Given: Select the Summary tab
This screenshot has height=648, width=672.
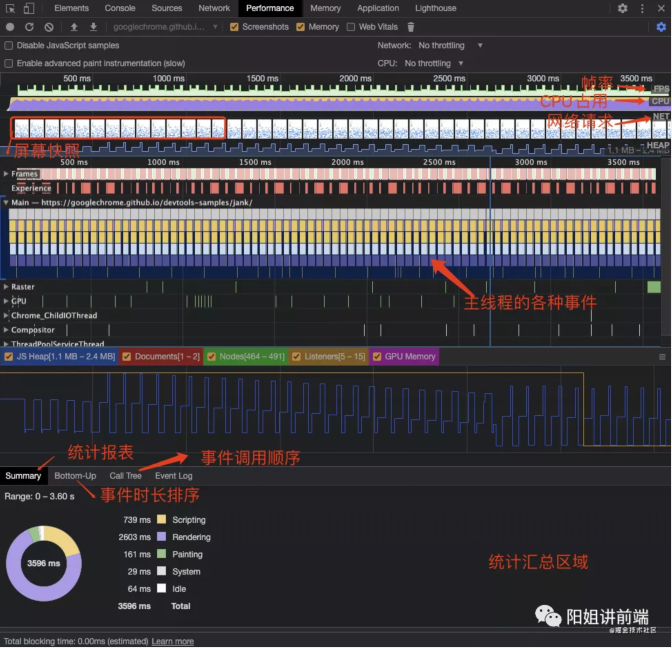Looking at the screenshot, I should [23, 476].
